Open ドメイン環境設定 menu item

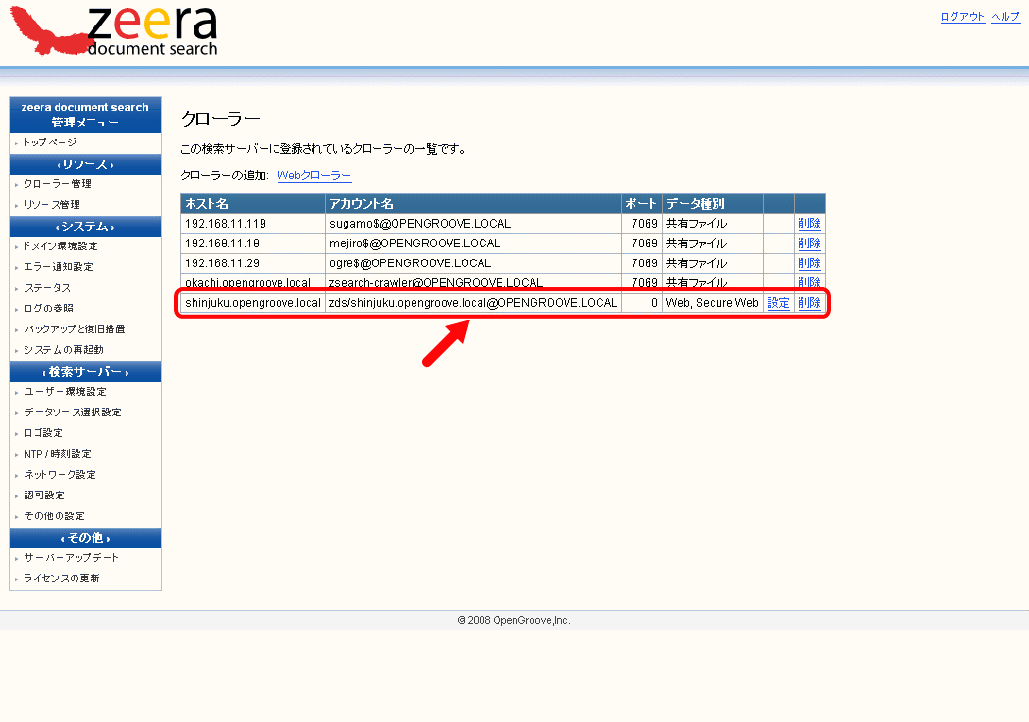60,246
